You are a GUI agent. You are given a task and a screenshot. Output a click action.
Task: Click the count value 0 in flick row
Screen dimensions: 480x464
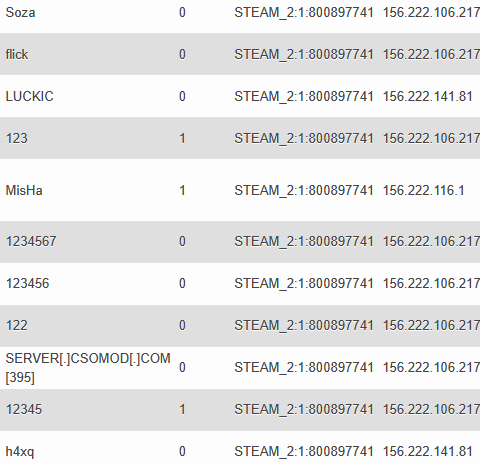click(x=182, y=54)
